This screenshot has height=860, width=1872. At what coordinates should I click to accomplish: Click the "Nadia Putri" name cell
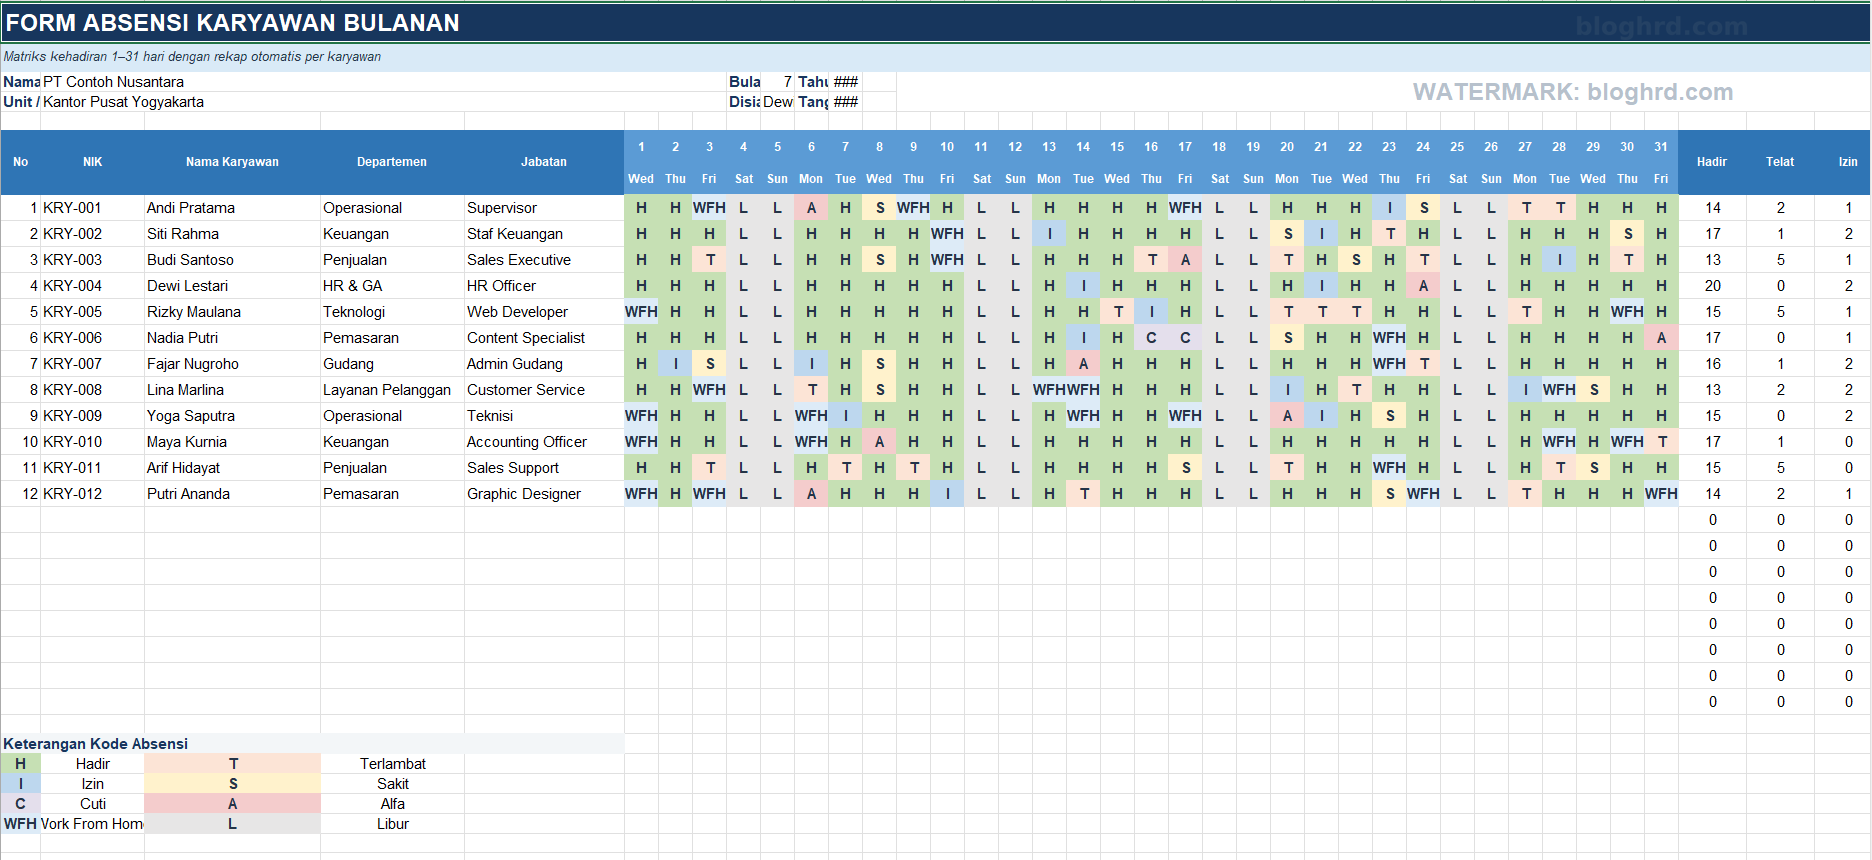point(232,338)
